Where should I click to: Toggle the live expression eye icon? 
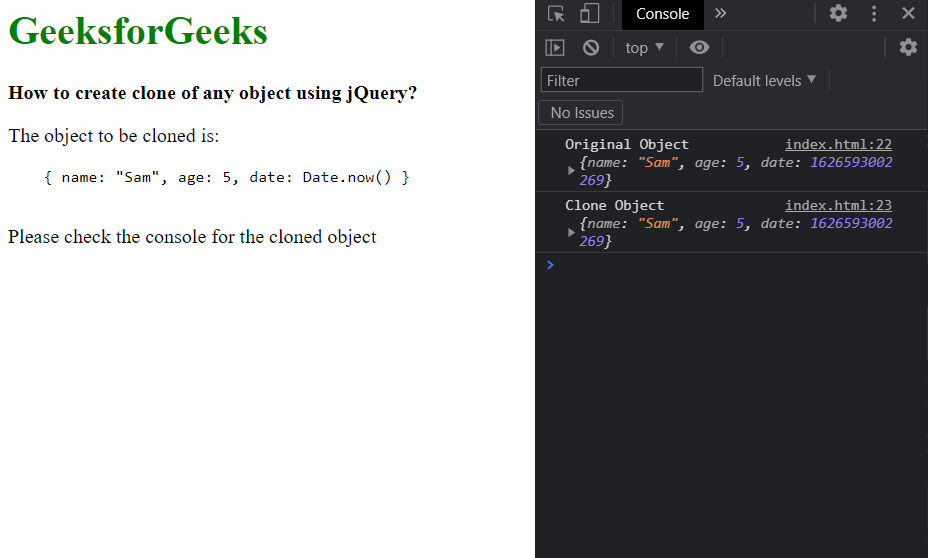[699, 47]
